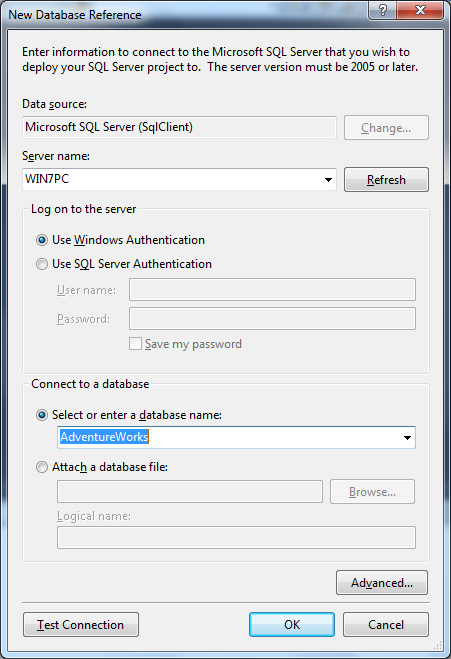Viewport: 451px width, 659px height.
Task: Open the database name dropdown arrow
Action: coord(407,438)
